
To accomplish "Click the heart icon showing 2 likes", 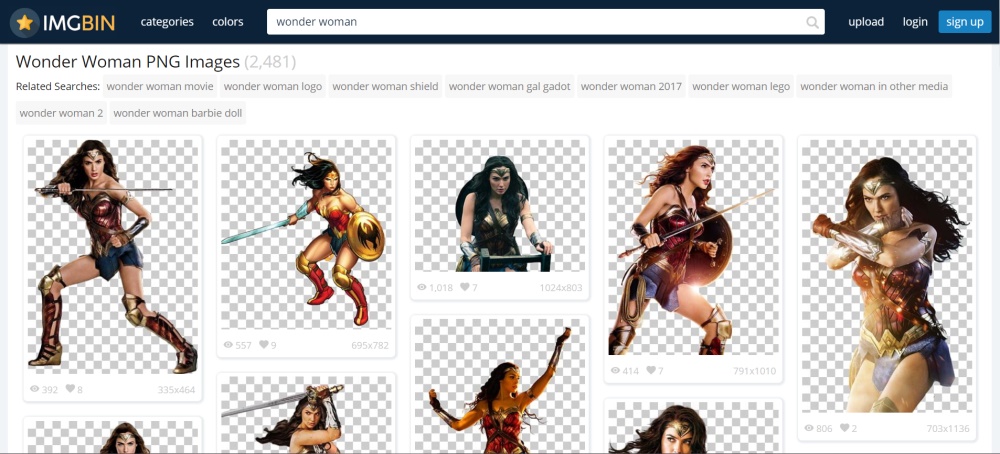I will [844, 428].
